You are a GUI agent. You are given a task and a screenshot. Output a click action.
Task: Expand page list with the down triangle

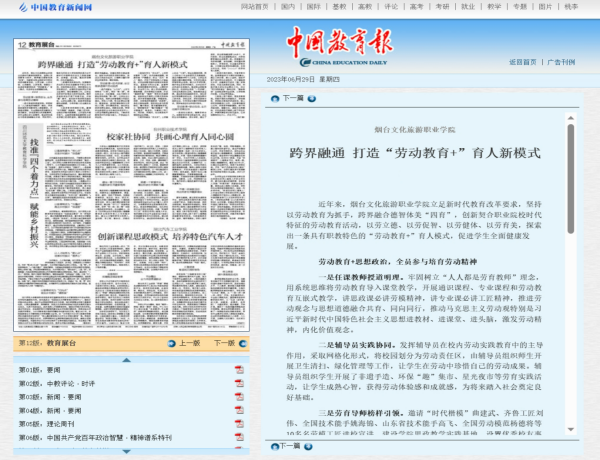[x=126, y=452]
